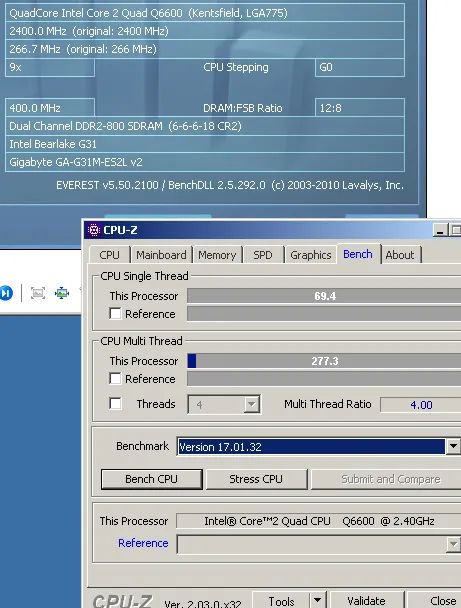Screen dimensions: 461x608
Task: Open the Reference processor dropdown
Action: 453,544
